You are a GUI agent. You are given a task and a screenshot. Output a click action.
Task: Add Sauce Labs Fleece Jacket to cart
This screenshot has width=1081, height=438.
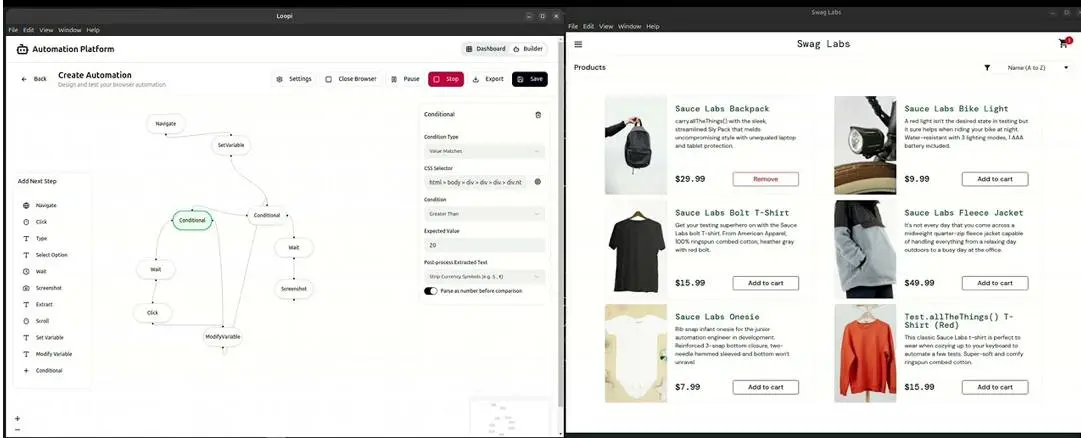tap(995, 283)
